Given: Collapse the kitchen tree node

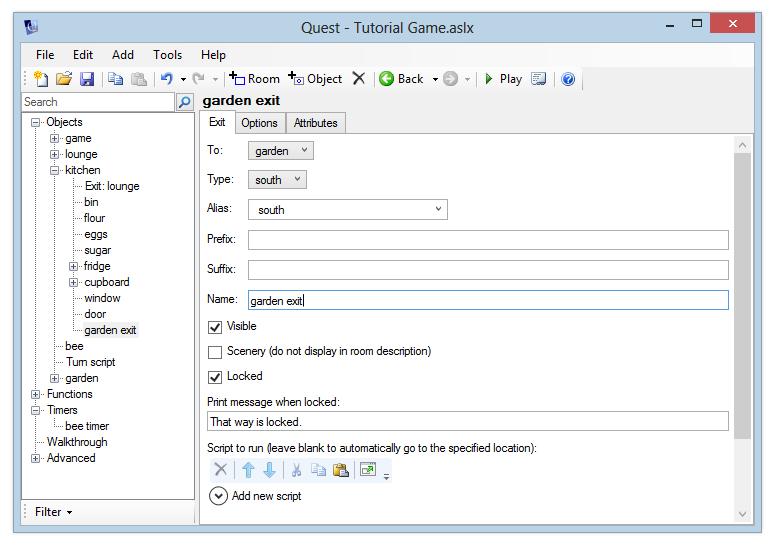Looking at the screenshot, I should click(x=54, y=170).
